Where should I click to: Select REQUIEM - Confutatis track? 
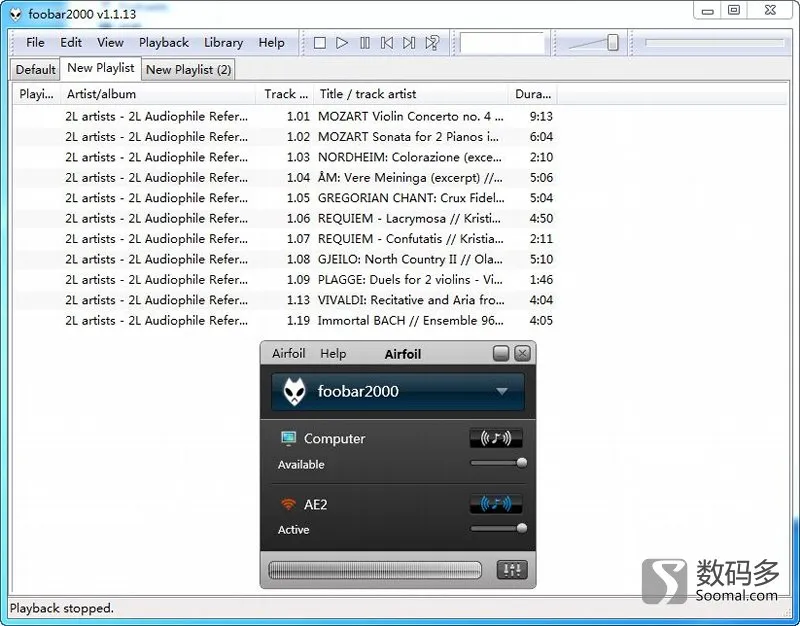285,239
